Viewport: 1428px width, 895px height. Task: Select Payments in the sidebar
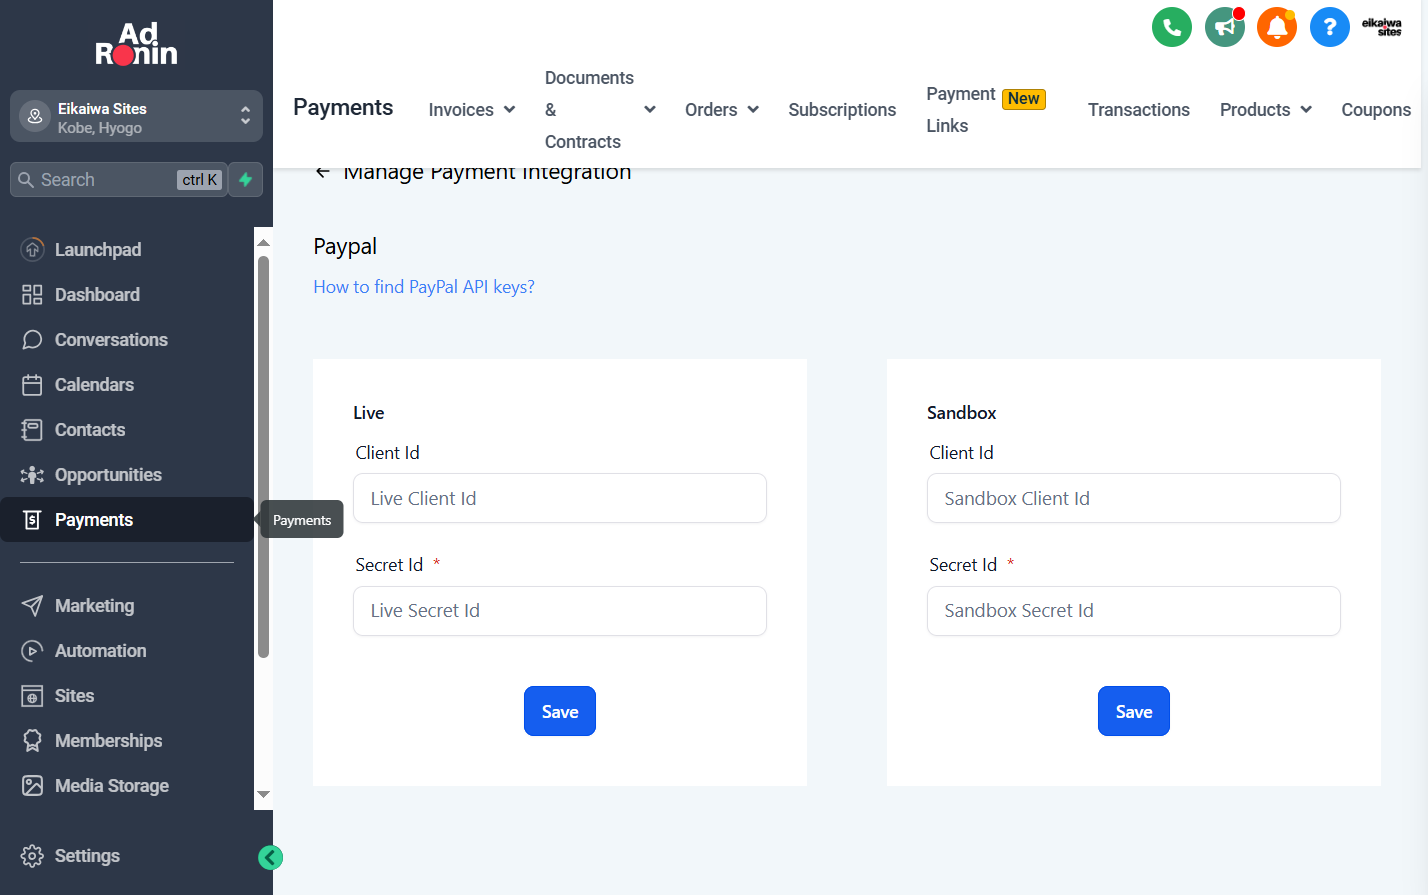tap(127, 520)
